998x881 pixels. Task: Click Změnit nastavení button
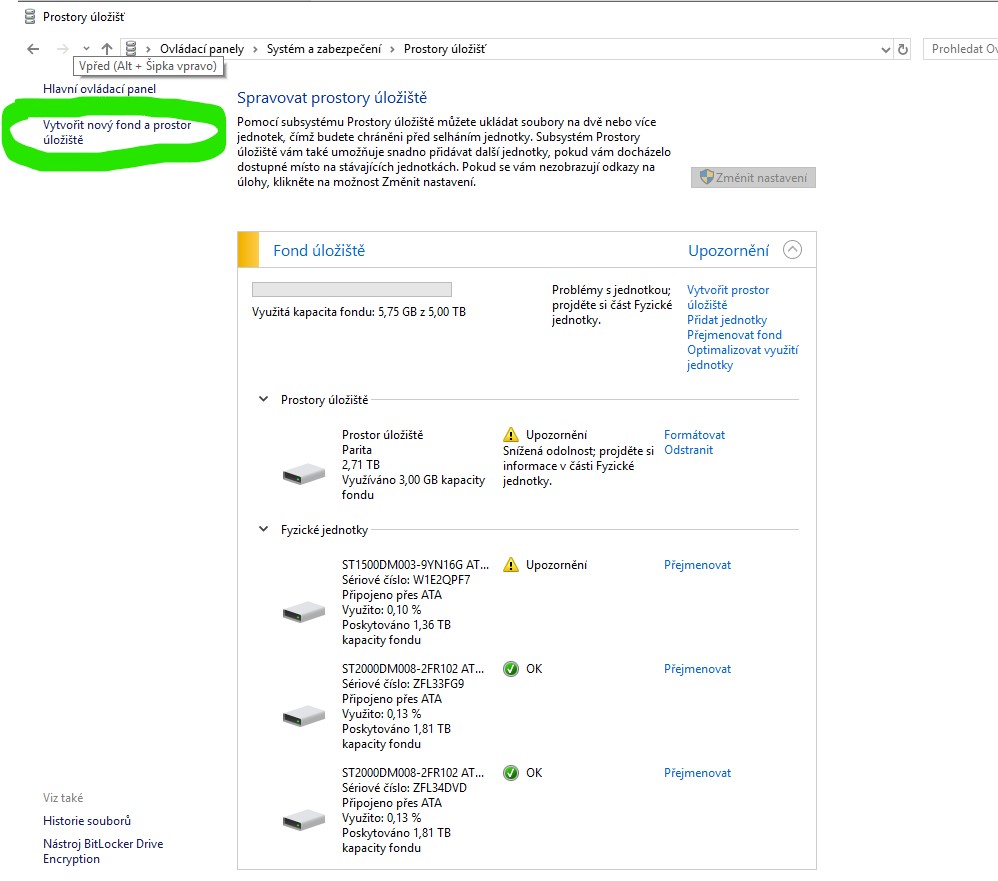(x=753, y=178)
